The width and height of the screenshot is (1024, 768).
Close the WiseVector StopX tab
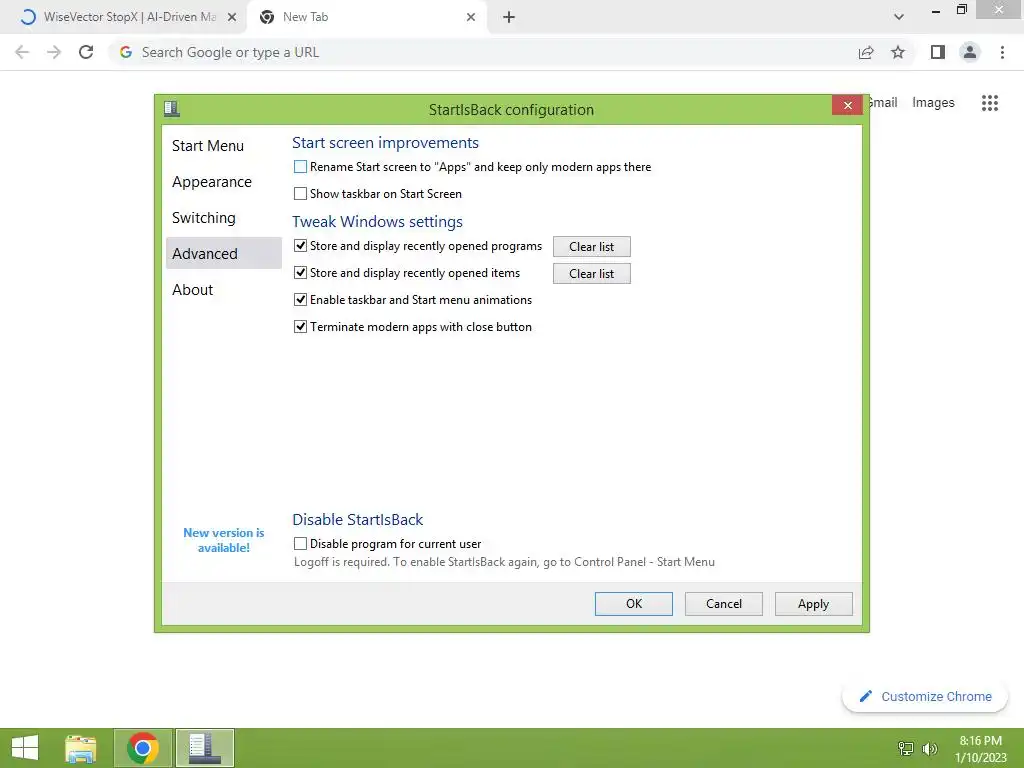click(x=232, y=18)
